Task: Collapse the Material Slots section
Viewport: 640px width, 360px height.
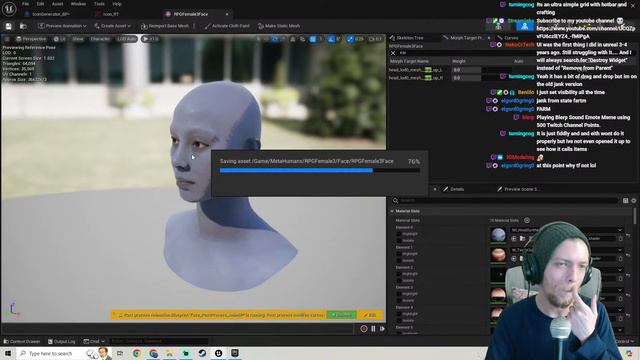Action: click(x=392, y=211)
